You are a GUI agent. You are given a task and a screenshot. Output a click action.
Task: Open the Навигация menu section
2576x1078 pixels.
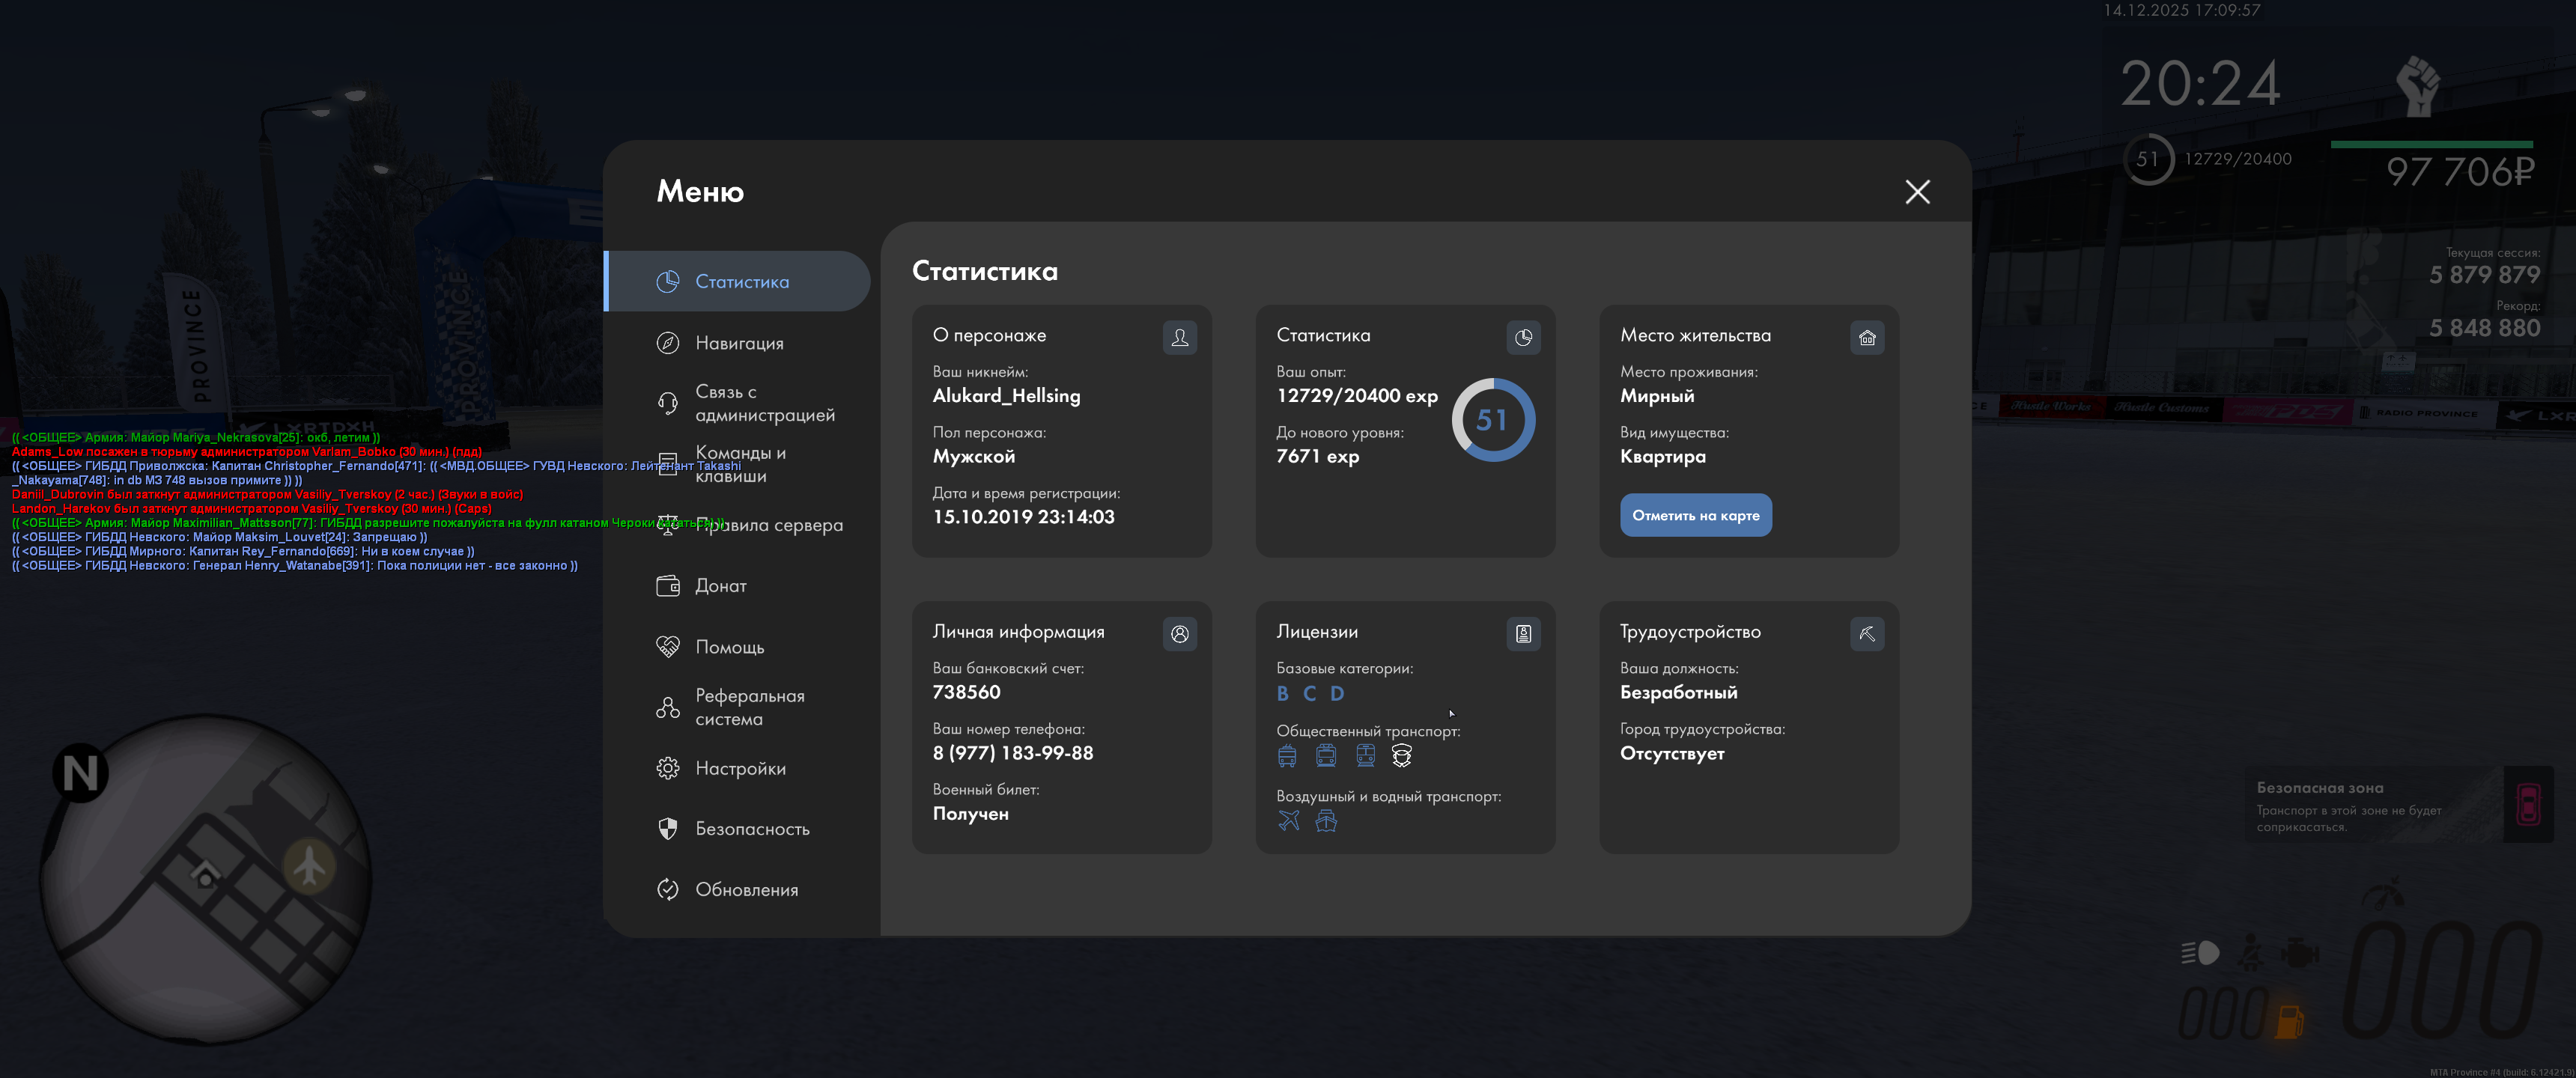tap(738, 343)
